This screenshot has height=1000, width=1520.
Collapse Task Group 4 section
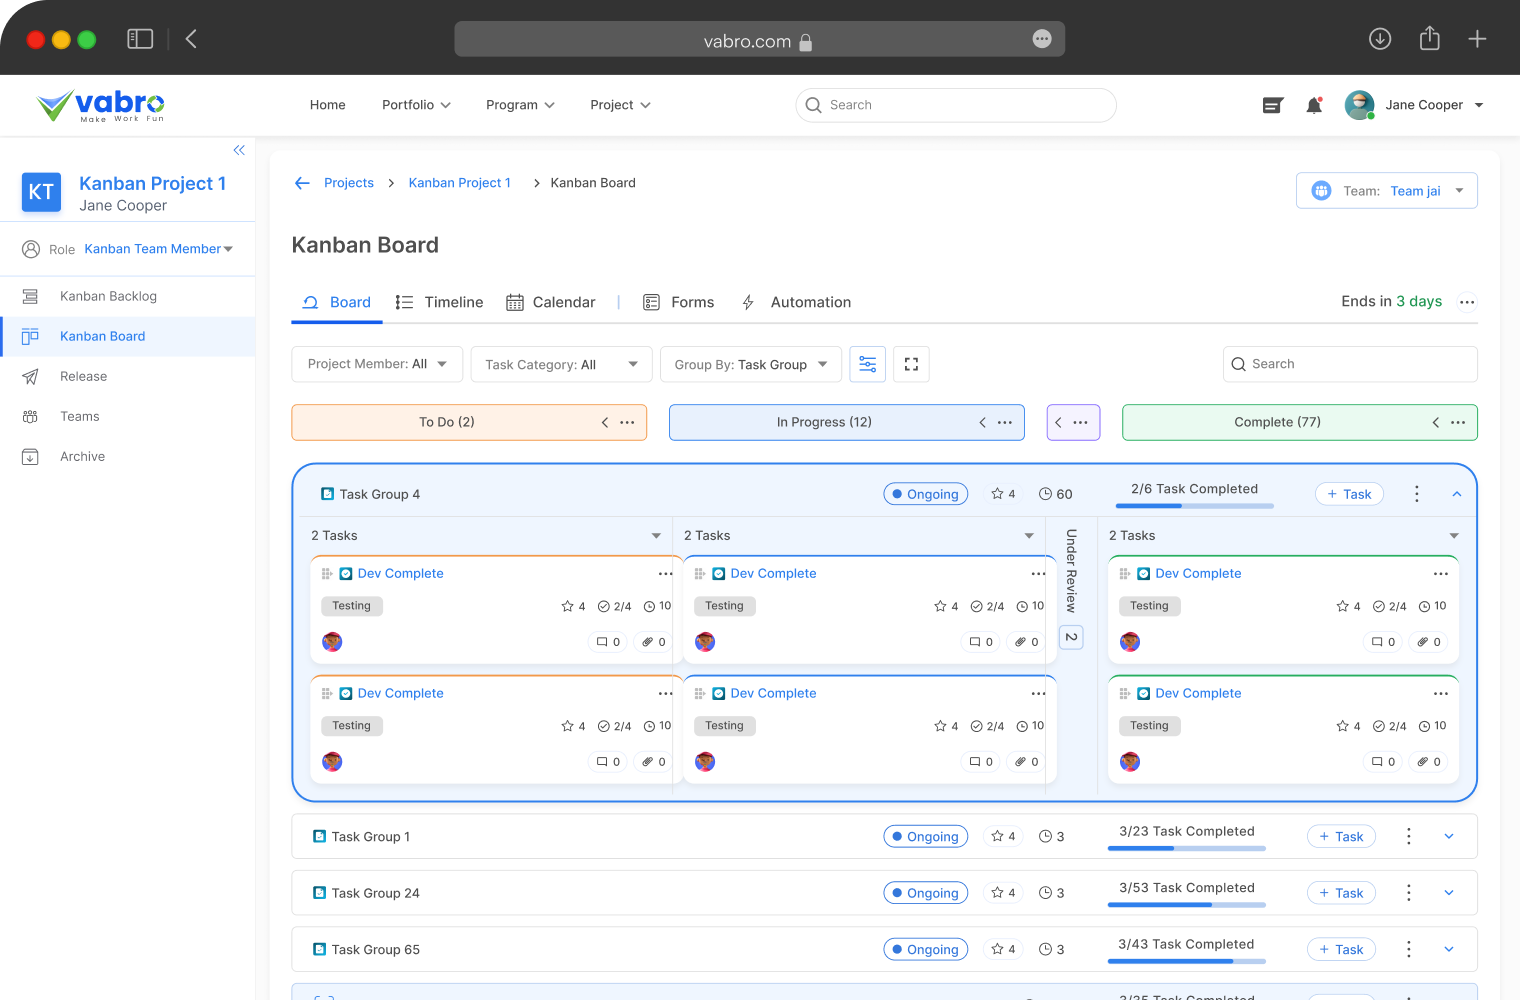(1456, 494)
